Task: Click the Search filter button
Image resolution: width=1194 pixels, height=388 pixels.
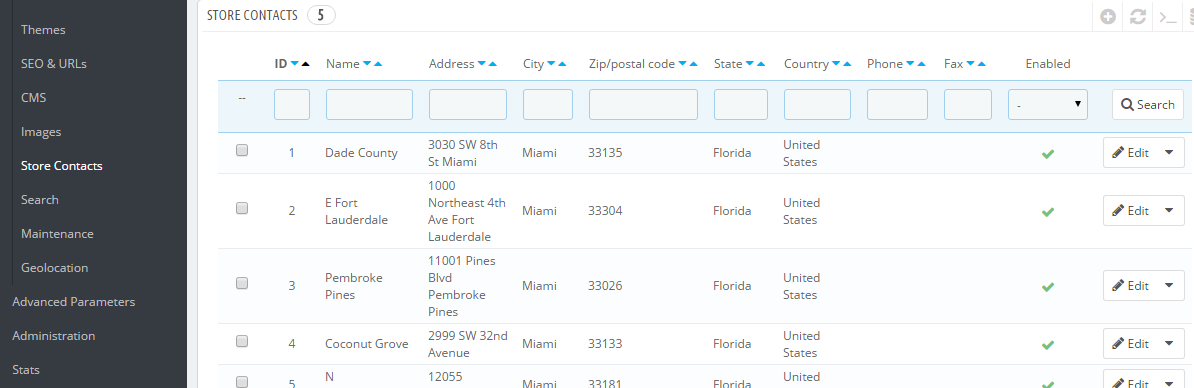Action: pyautogui.click(x=1148, y=104)
